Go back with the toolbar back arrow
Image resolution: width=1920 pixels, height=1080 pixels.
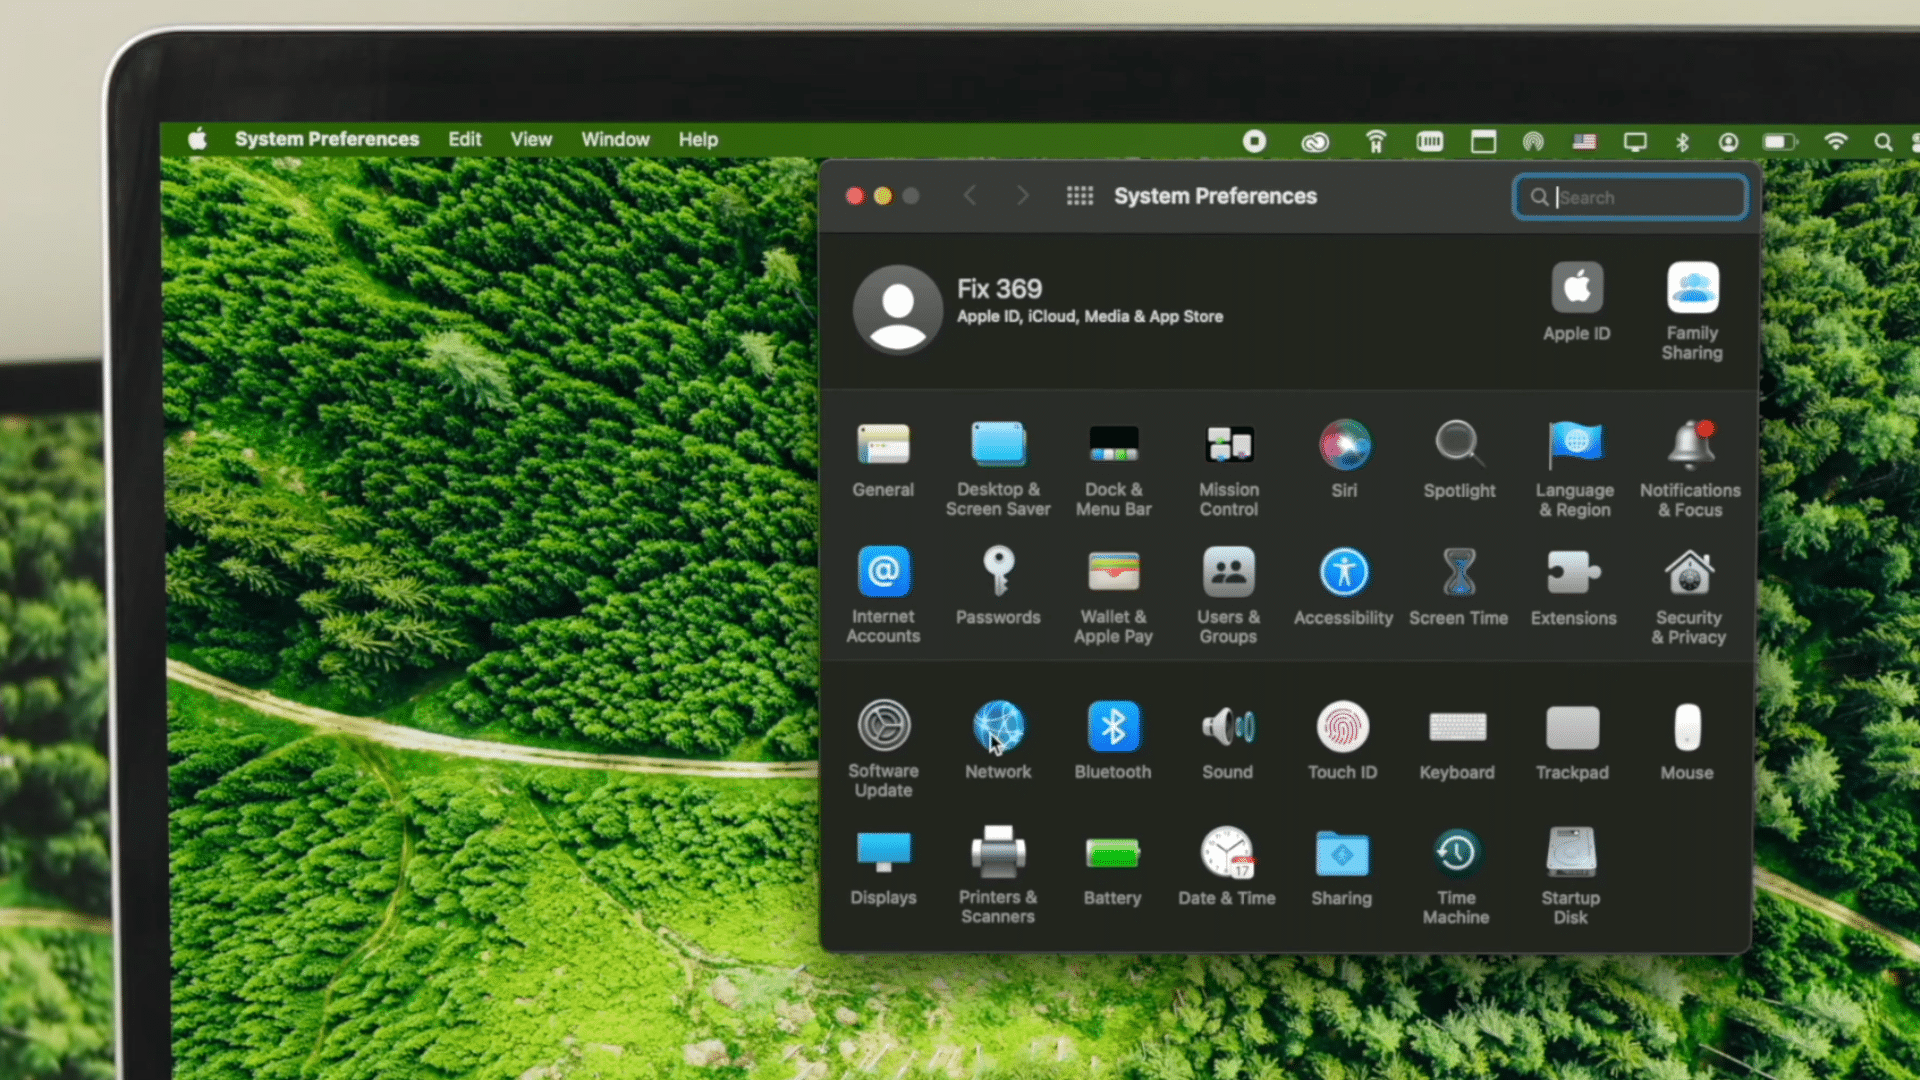969,196
